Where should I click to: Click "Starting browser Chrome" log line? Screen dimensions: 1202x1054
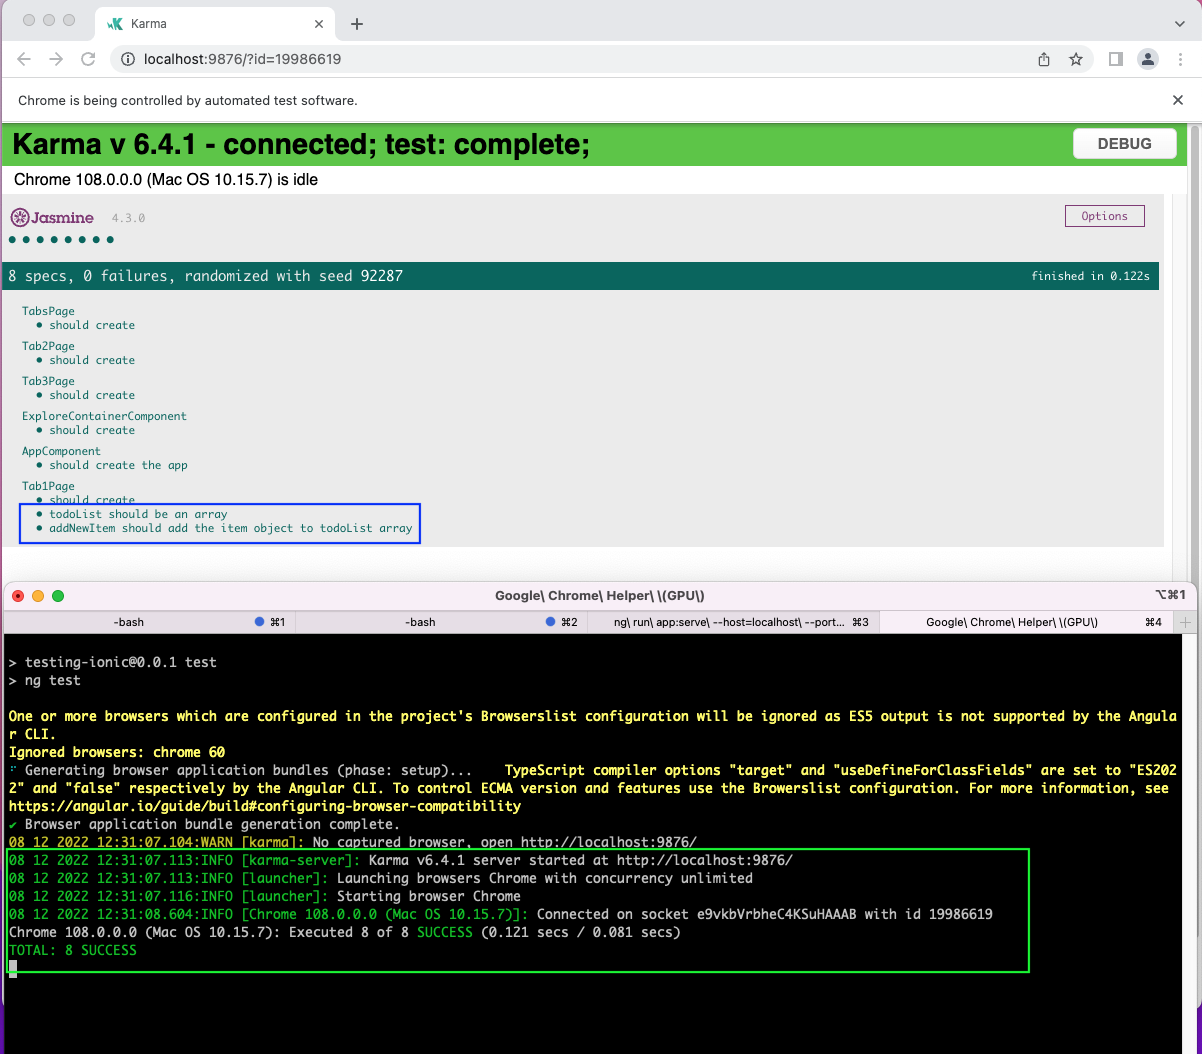[265, 896]
